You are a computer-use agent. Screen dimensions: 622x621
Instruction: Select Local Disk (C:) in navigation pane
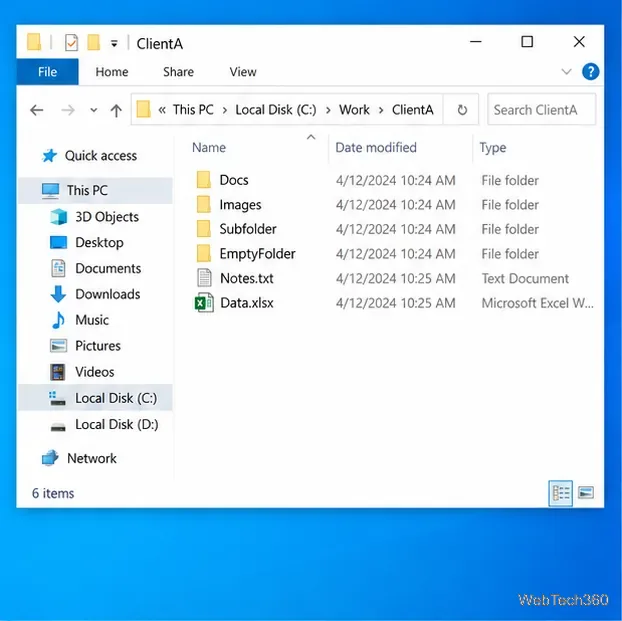pos(95,398)
